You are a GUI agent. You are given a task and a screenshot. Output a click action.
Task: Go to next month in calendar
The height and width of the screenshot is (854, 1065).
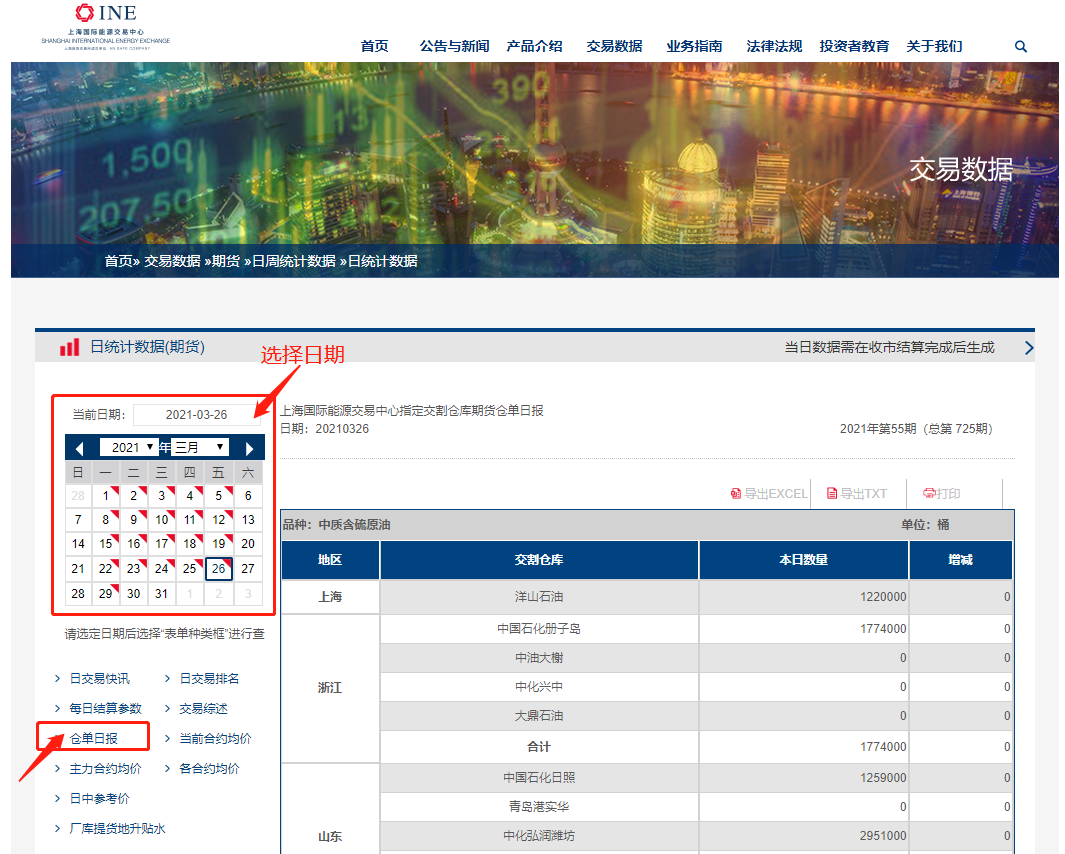pos(249,448)
